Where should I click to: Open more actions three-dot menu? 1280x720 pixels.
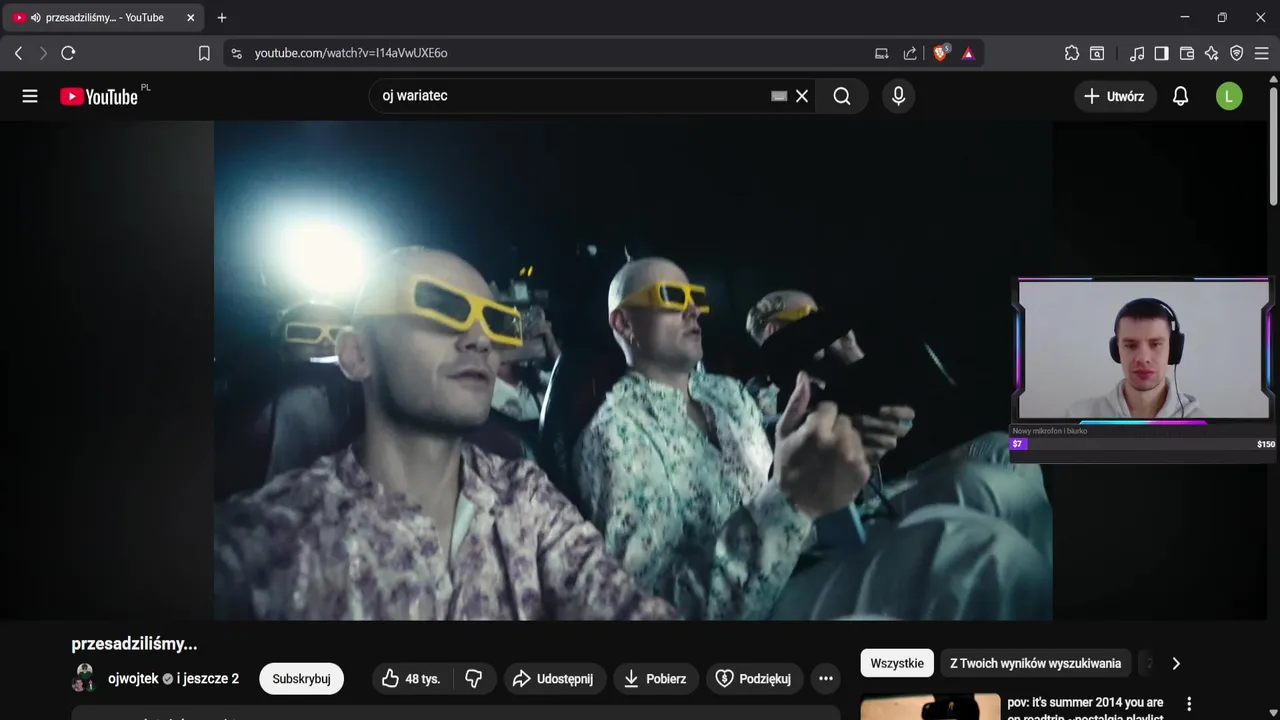pos(826,679)
